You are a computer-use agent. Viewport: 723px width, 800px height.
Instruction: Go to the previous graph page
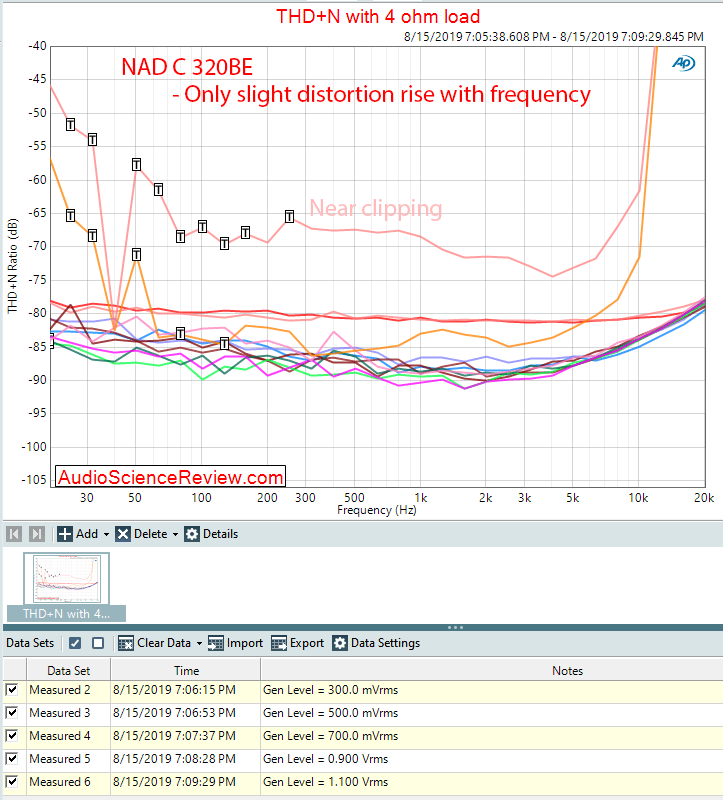[14, 534]
